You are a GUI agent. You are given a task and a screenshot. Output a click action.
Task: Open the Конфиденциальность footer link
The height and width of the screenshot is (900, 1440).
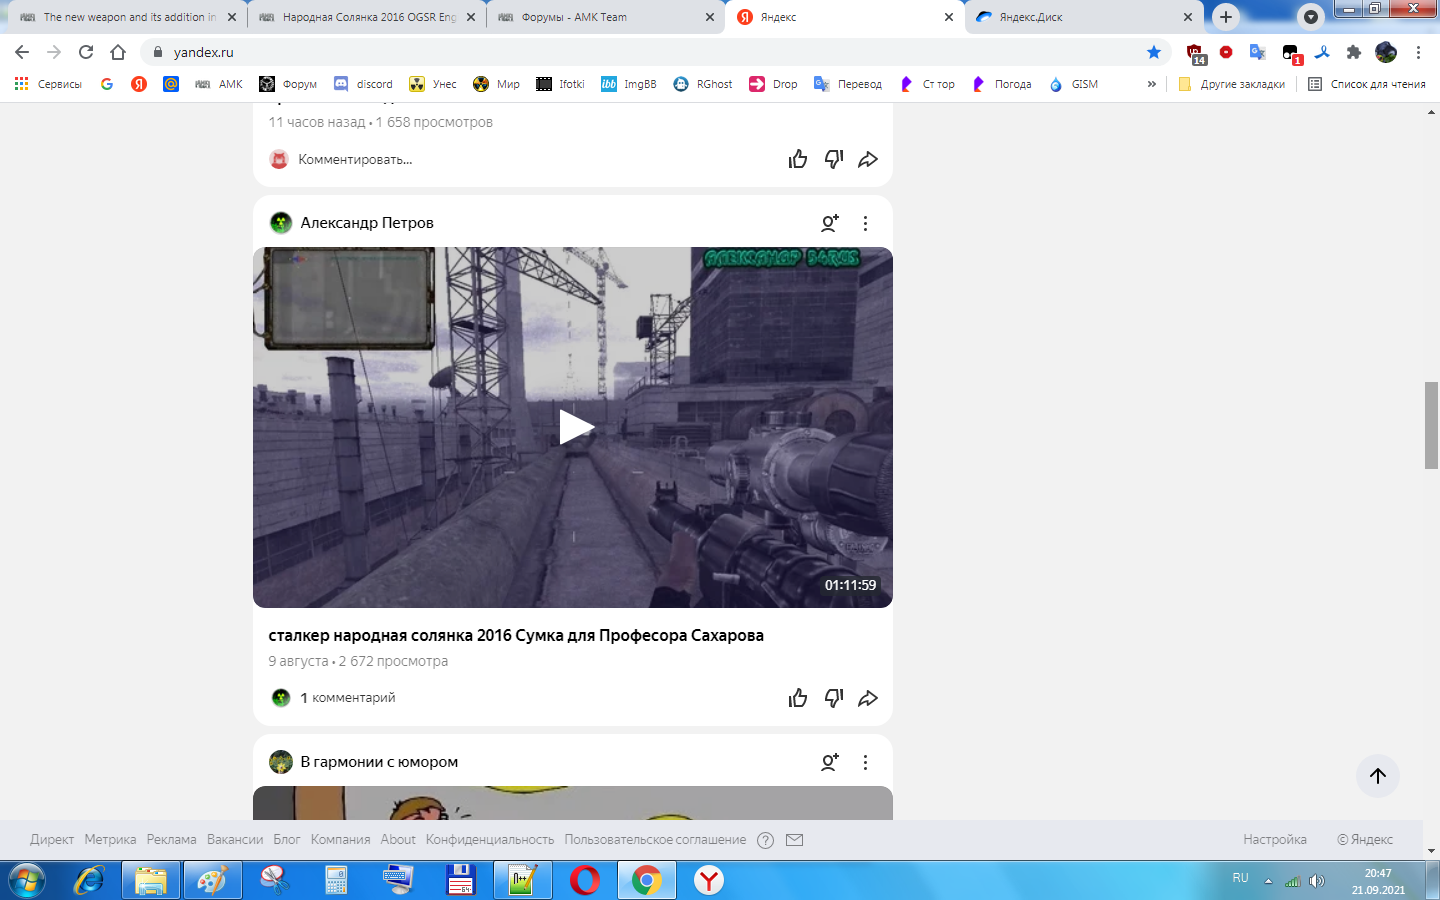490,840
